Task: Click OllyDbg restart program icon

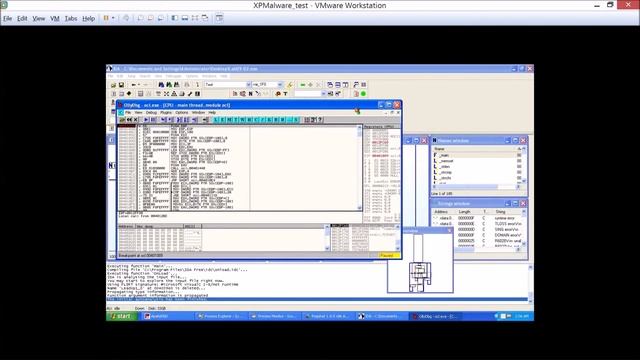Action: tap(129, 120)
